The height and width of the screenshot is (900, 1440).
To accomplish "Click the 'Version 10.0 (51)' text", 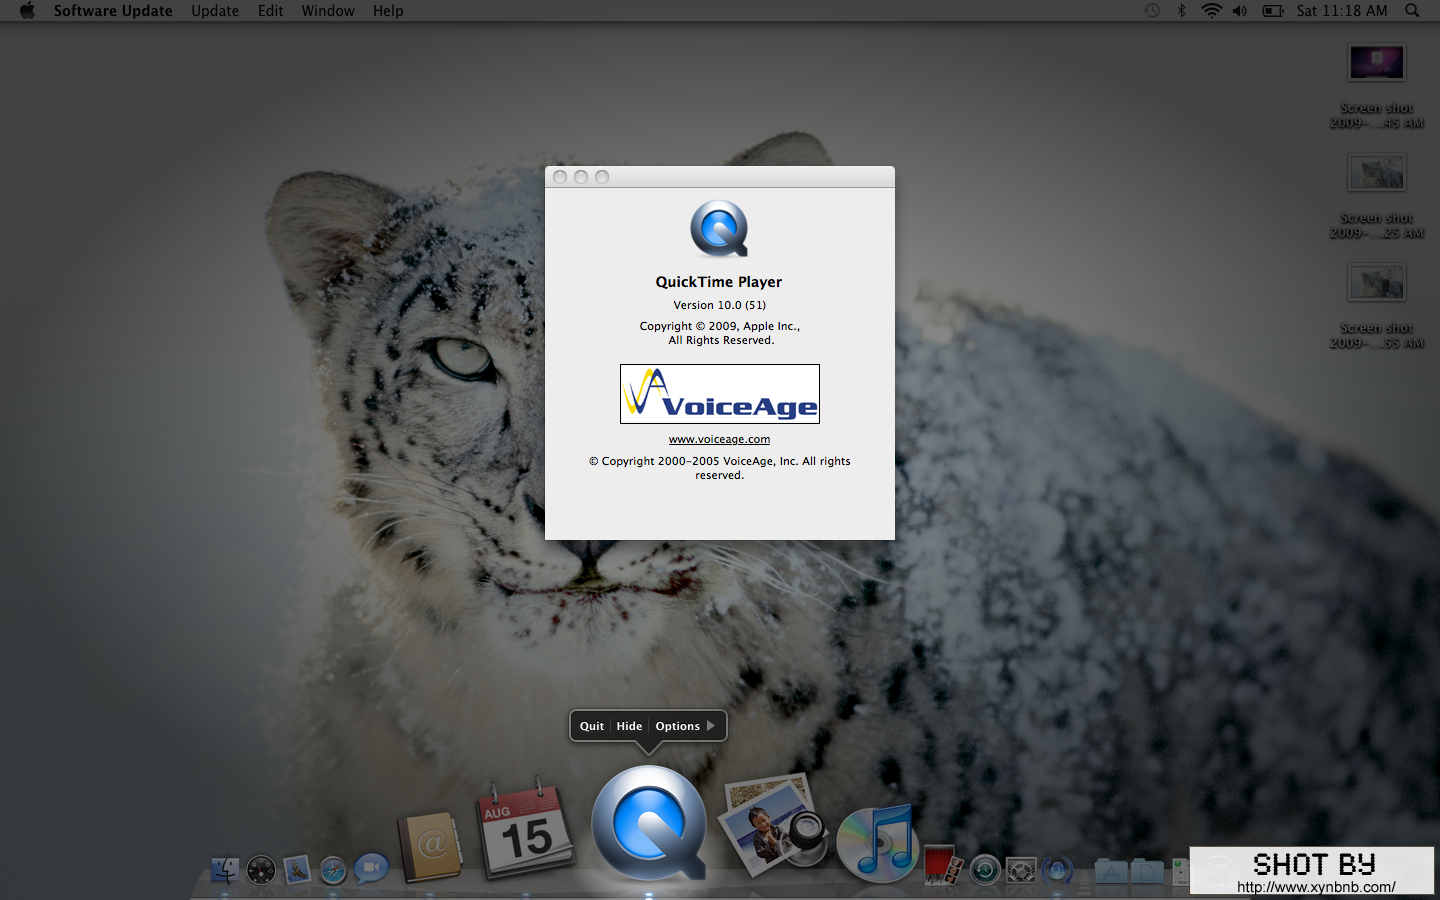I will point(720,305).
